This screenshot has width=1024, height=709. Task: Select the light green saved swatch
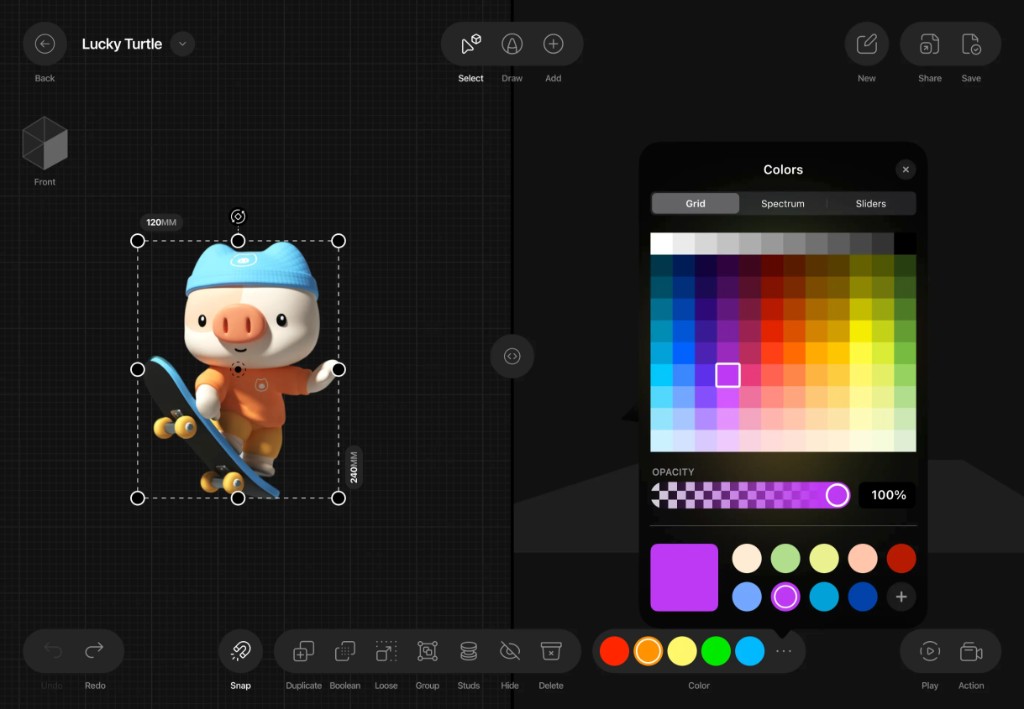tap(785, 558)
